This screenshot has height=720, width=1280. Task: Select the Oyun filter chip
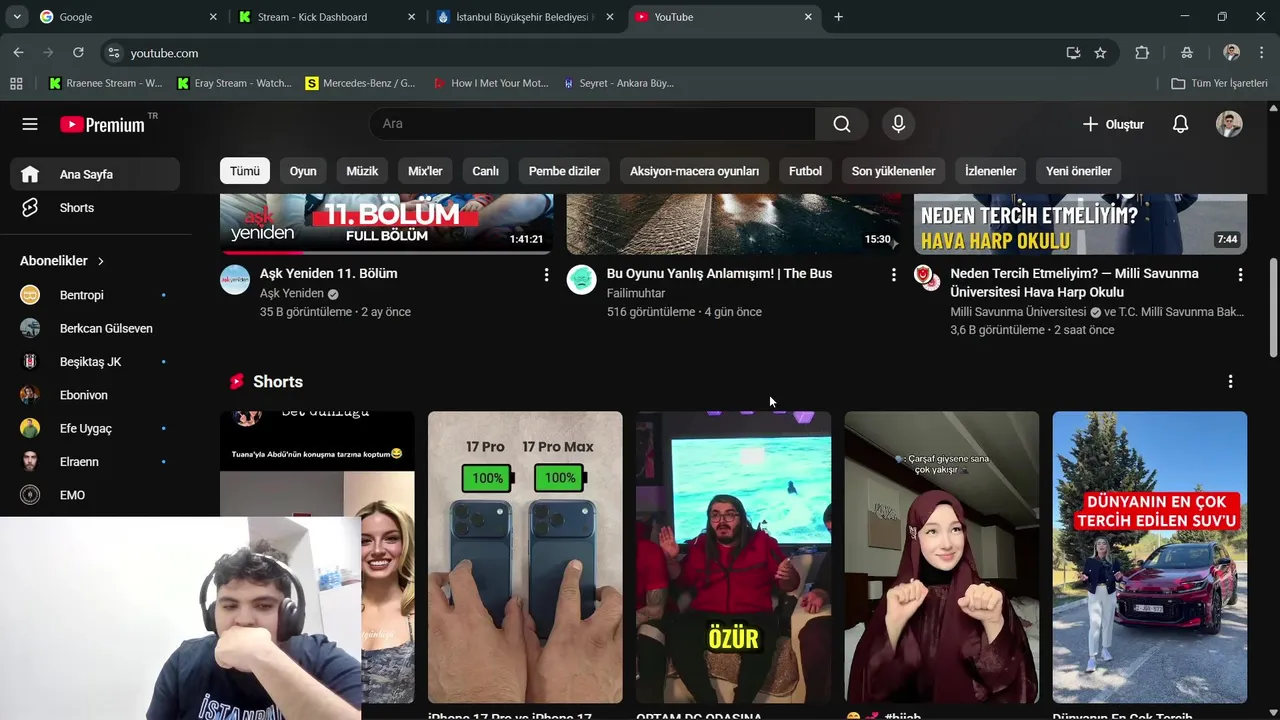[303, 171]
